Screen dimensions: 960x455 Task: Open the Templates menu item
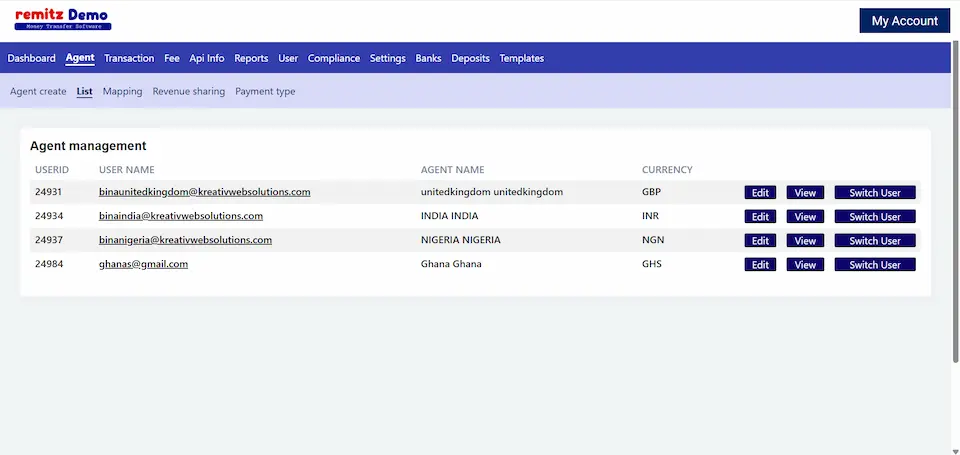(x=521, y=58)
